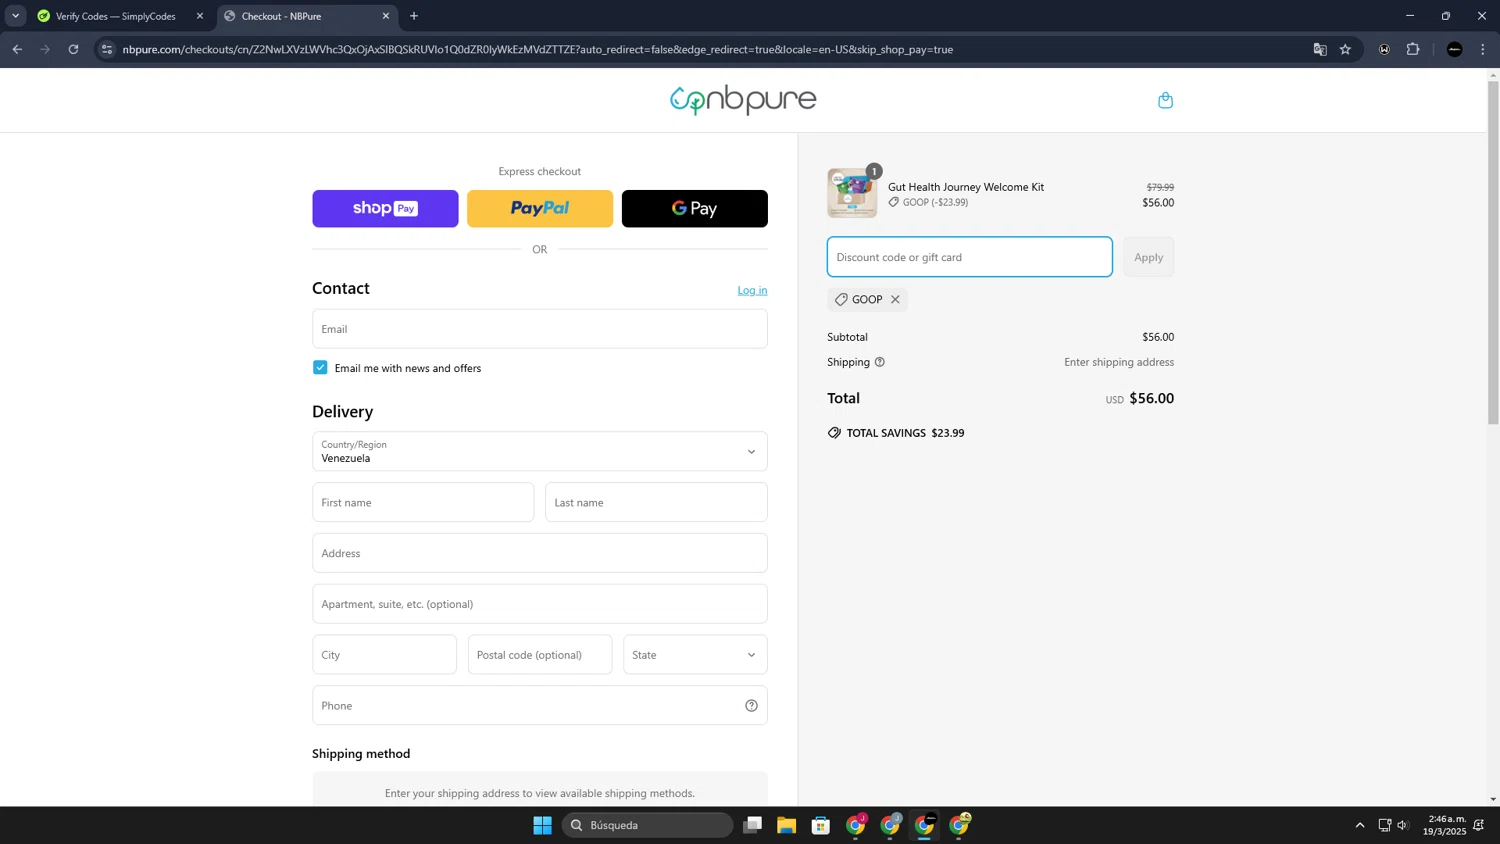Close the Checkout NBPure tab
Image resolution: width=1500 pixels, height=844 pixels.
click(x=386, y=16)
